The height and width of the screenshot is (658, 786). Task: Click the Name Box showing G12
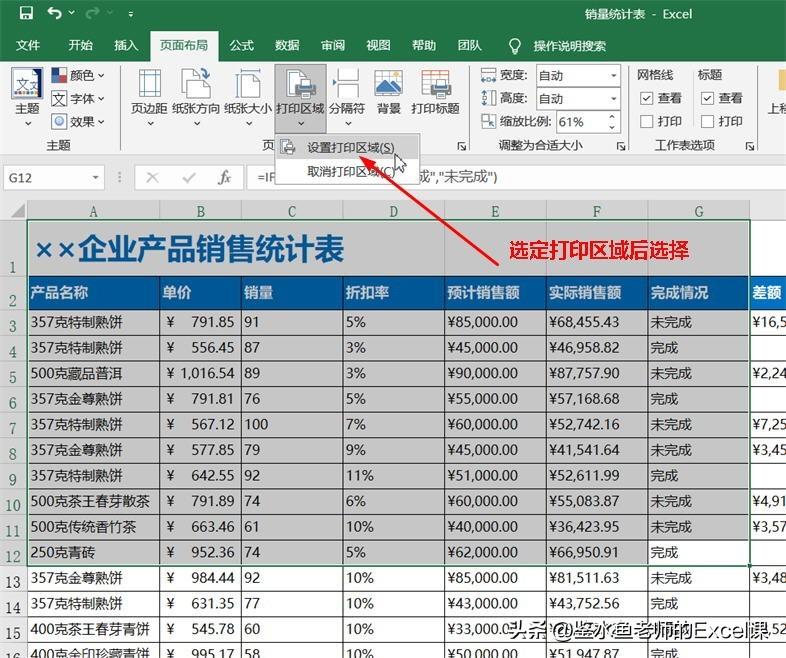click(x=47, y=177)
